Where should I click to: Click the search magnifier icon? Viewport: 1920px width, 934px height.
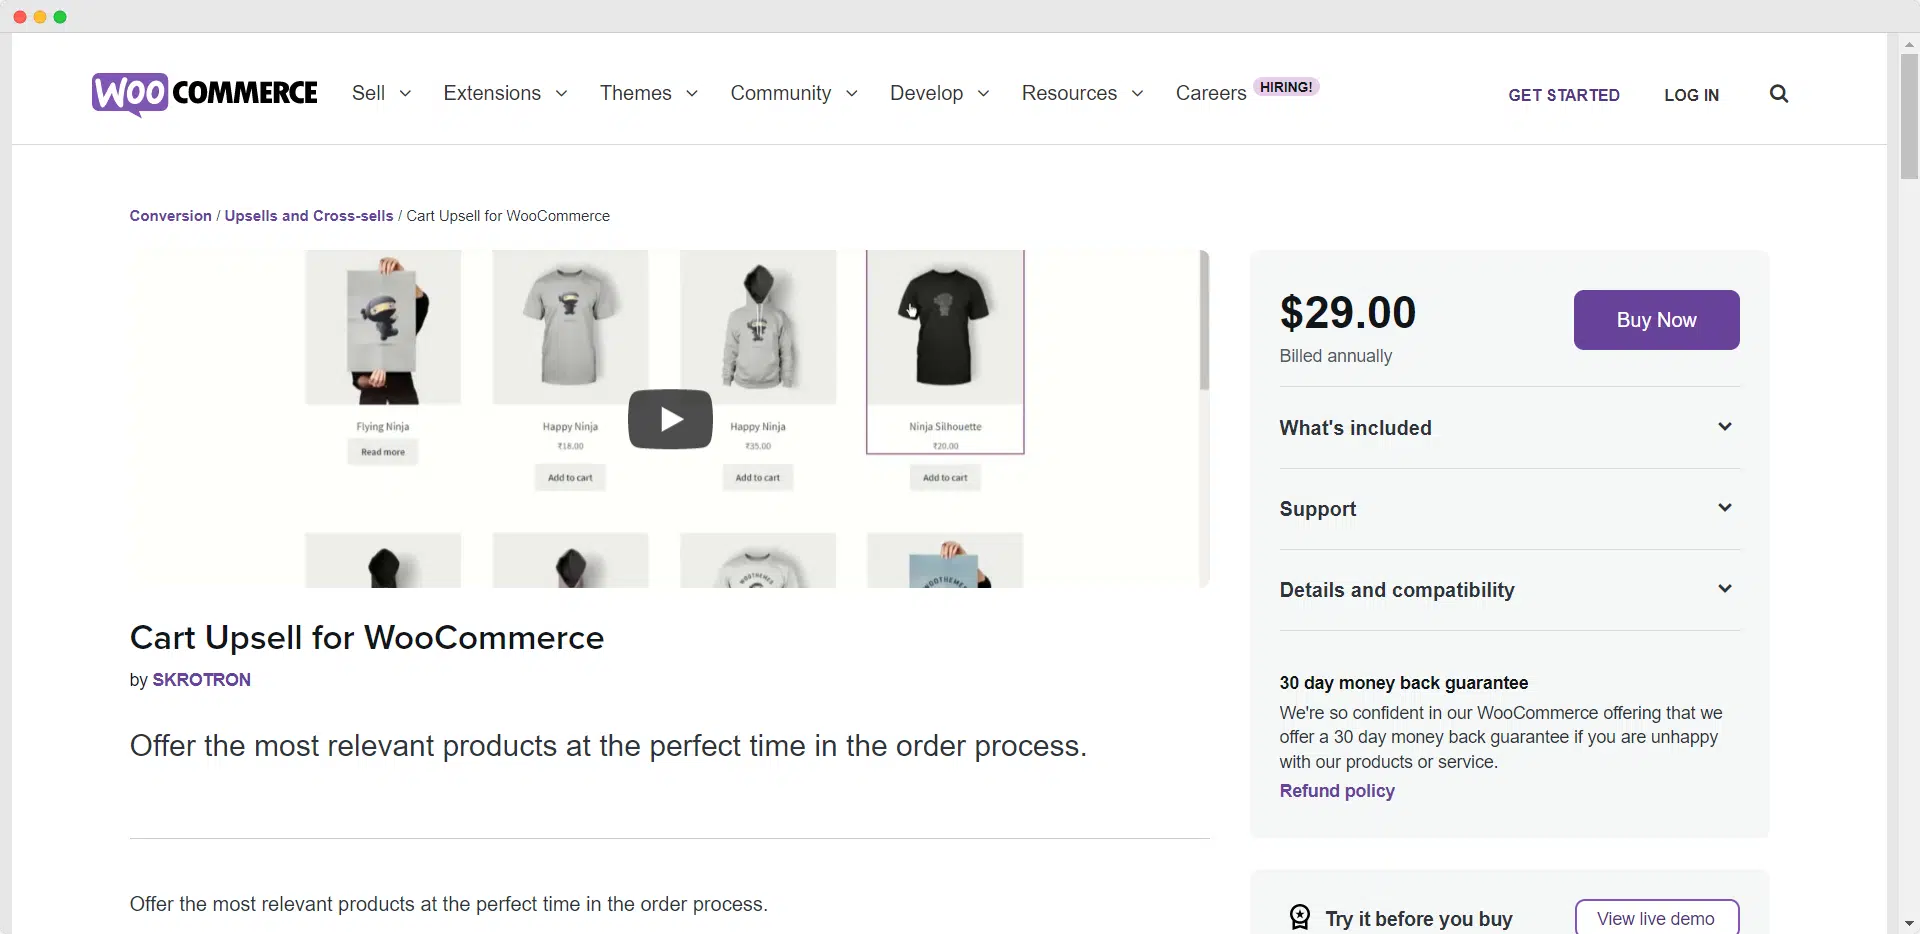1778,94
